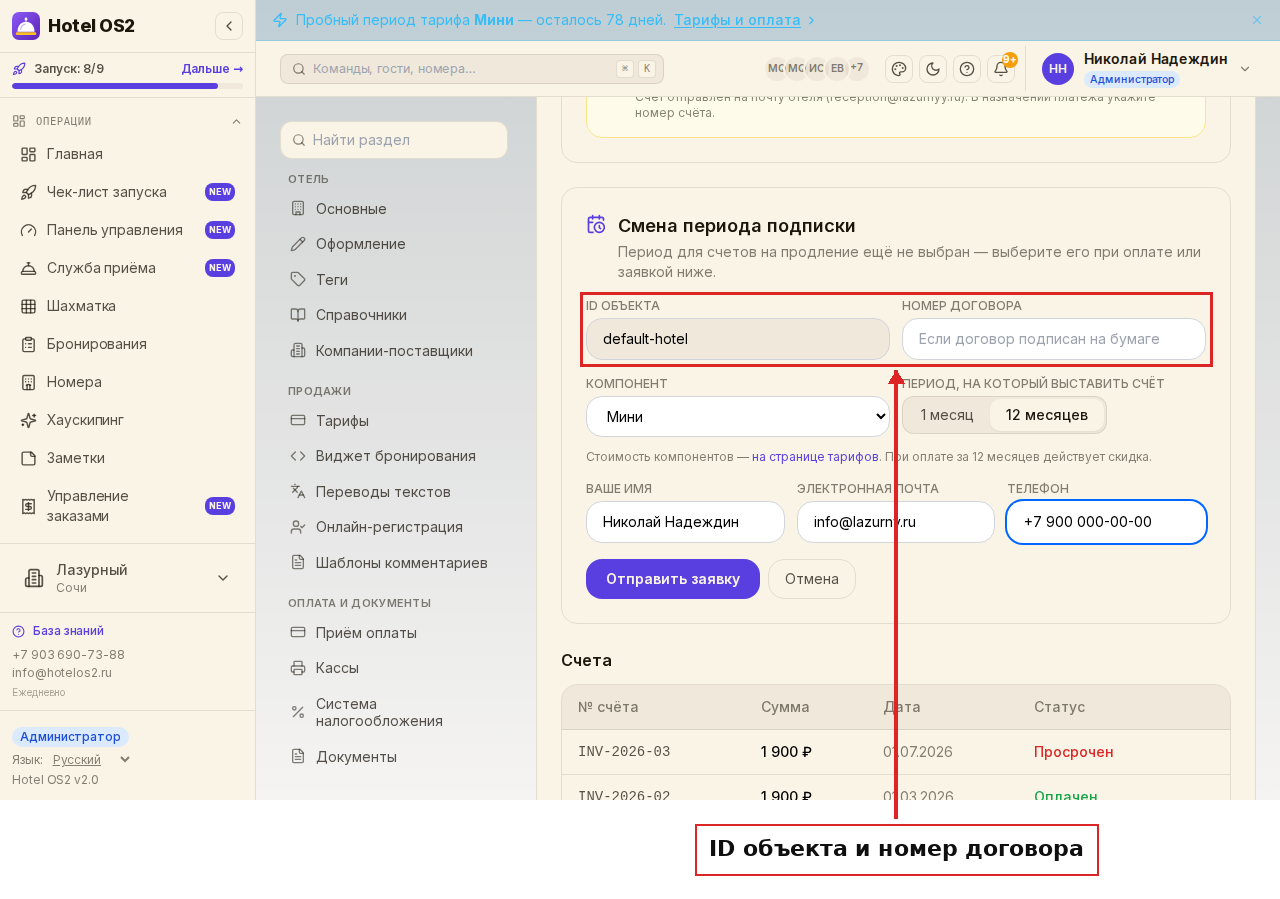Open notifications bell
The image size is (1280, 899).
pos(1001,69)
